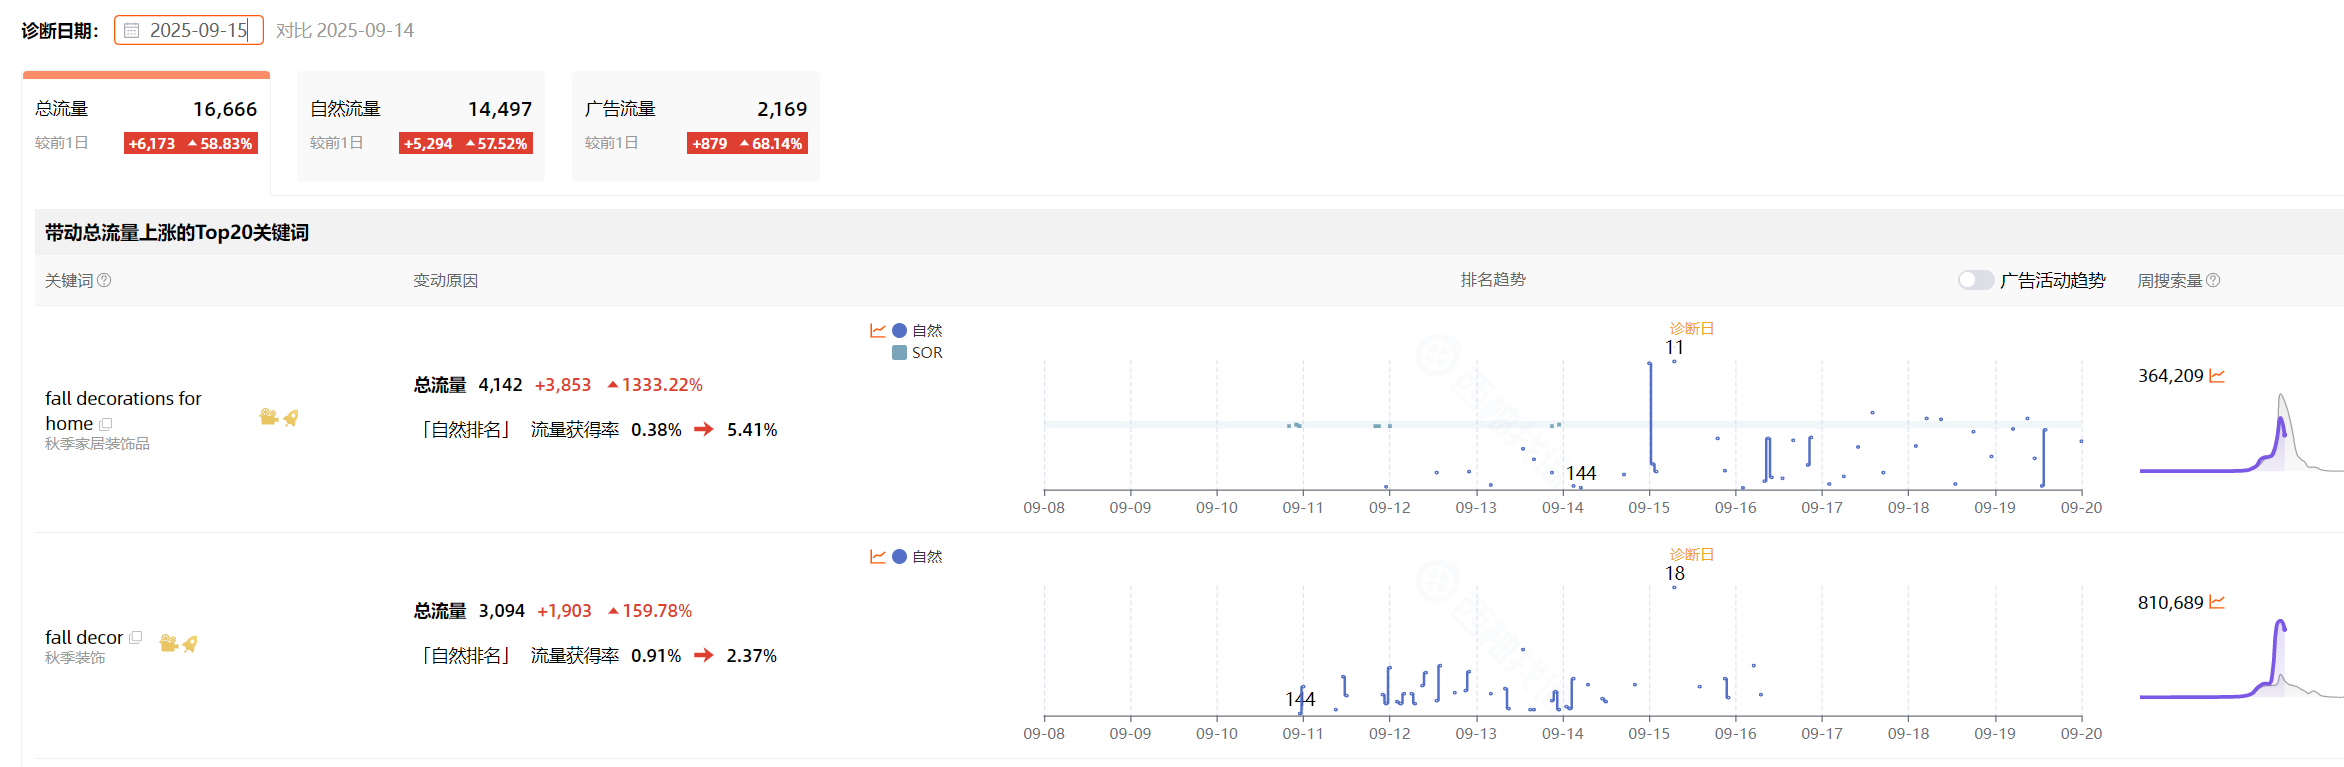This screenshot has width=2344, height=767.
Task: Click copy icon next to 'fall decor'
Action: 136,637
